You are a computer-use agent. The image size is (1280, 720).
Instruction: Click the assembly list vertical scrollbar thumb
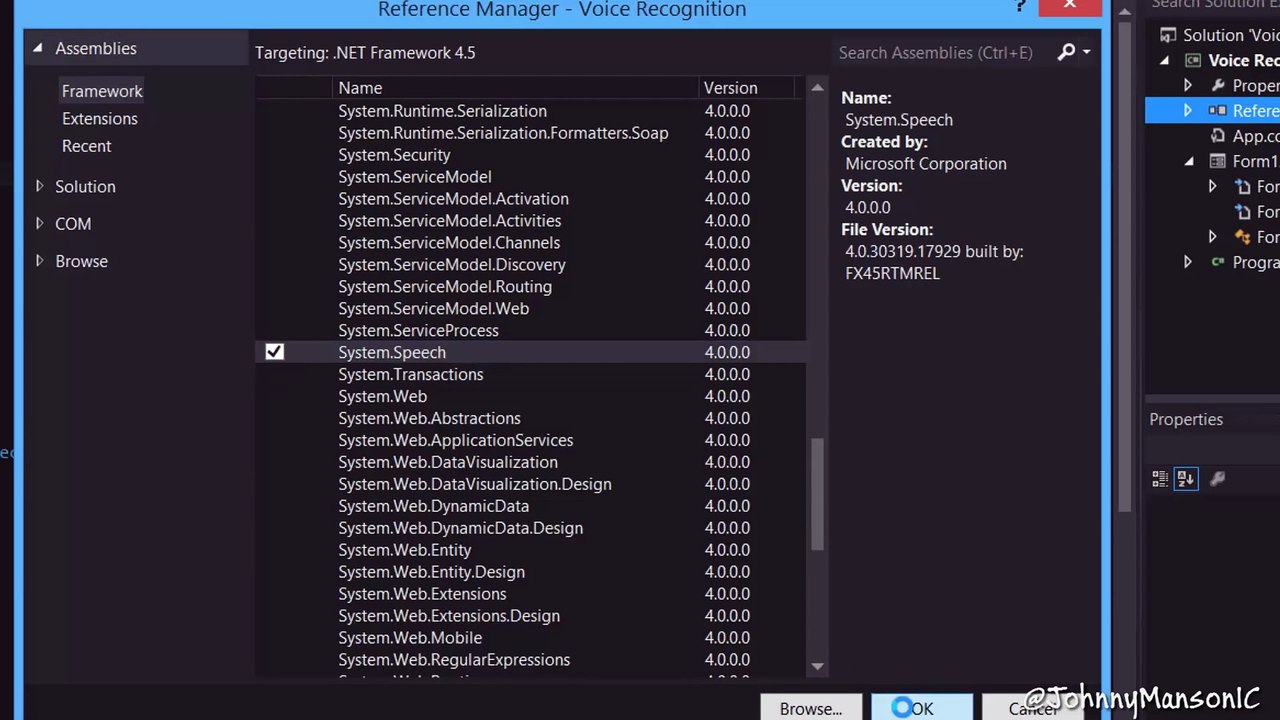[x=817, y=494]
